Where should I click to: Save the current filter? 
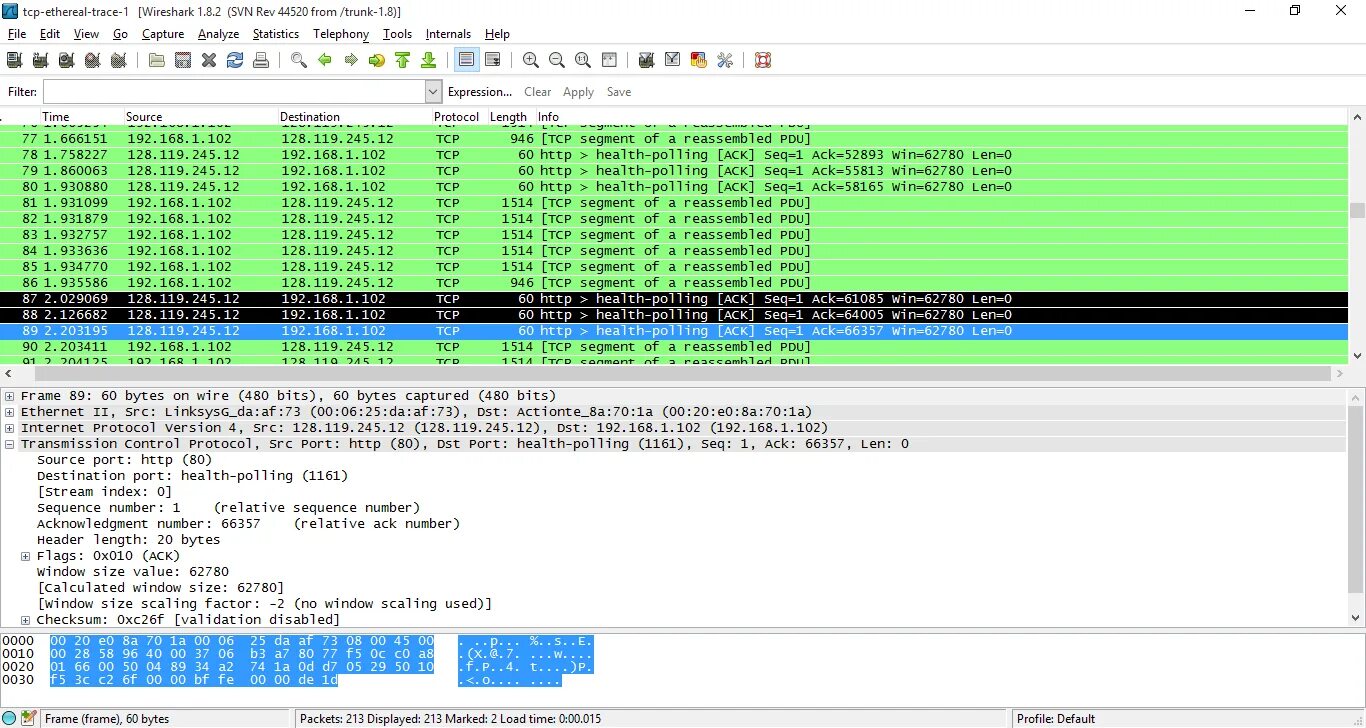(x=619, y=92)
